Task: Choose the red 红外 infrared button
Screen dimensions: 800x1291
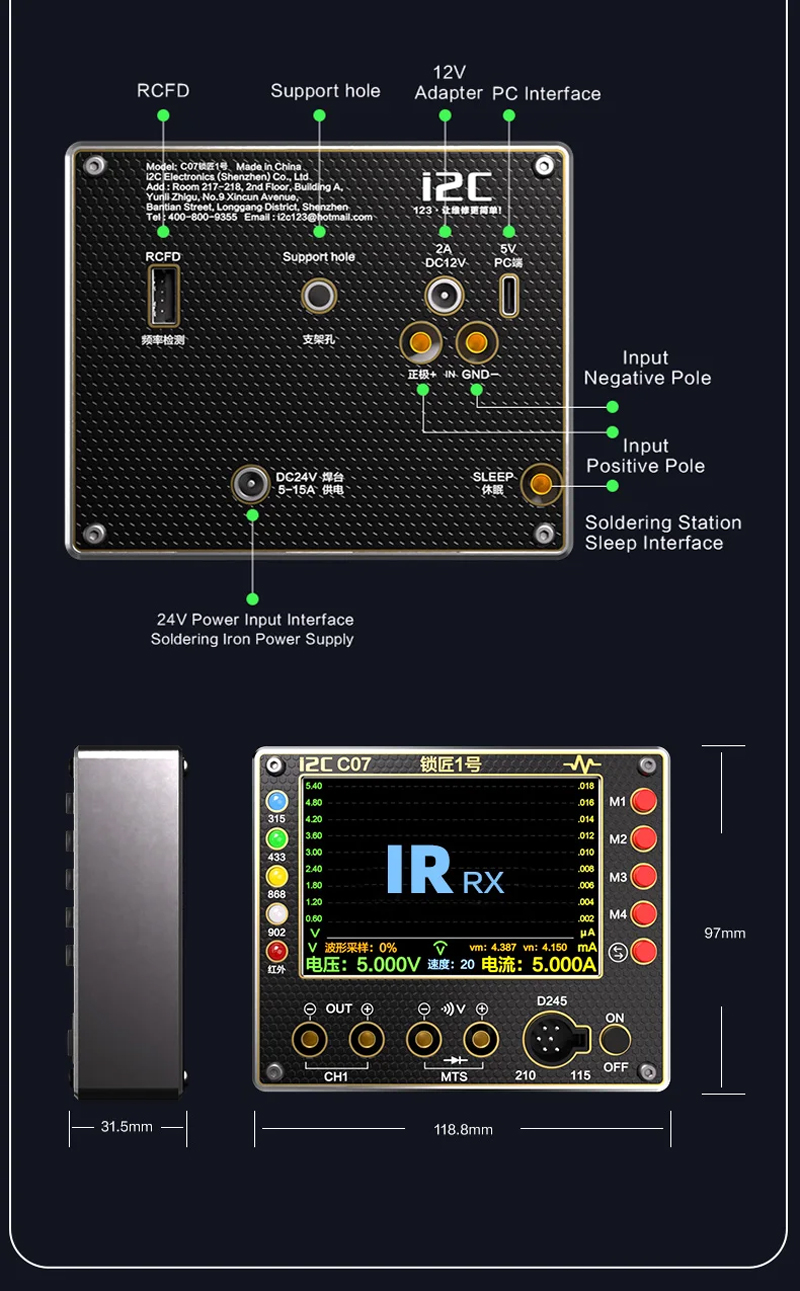Action: pos(276,952)
